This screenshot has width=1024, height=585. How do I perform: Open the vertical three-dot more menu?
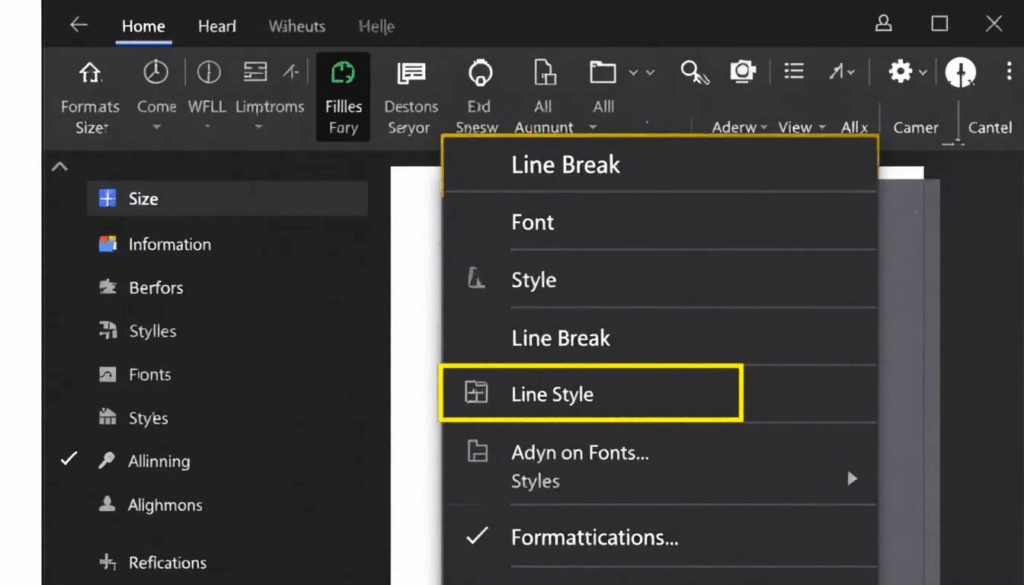[x=1009, y=71]
